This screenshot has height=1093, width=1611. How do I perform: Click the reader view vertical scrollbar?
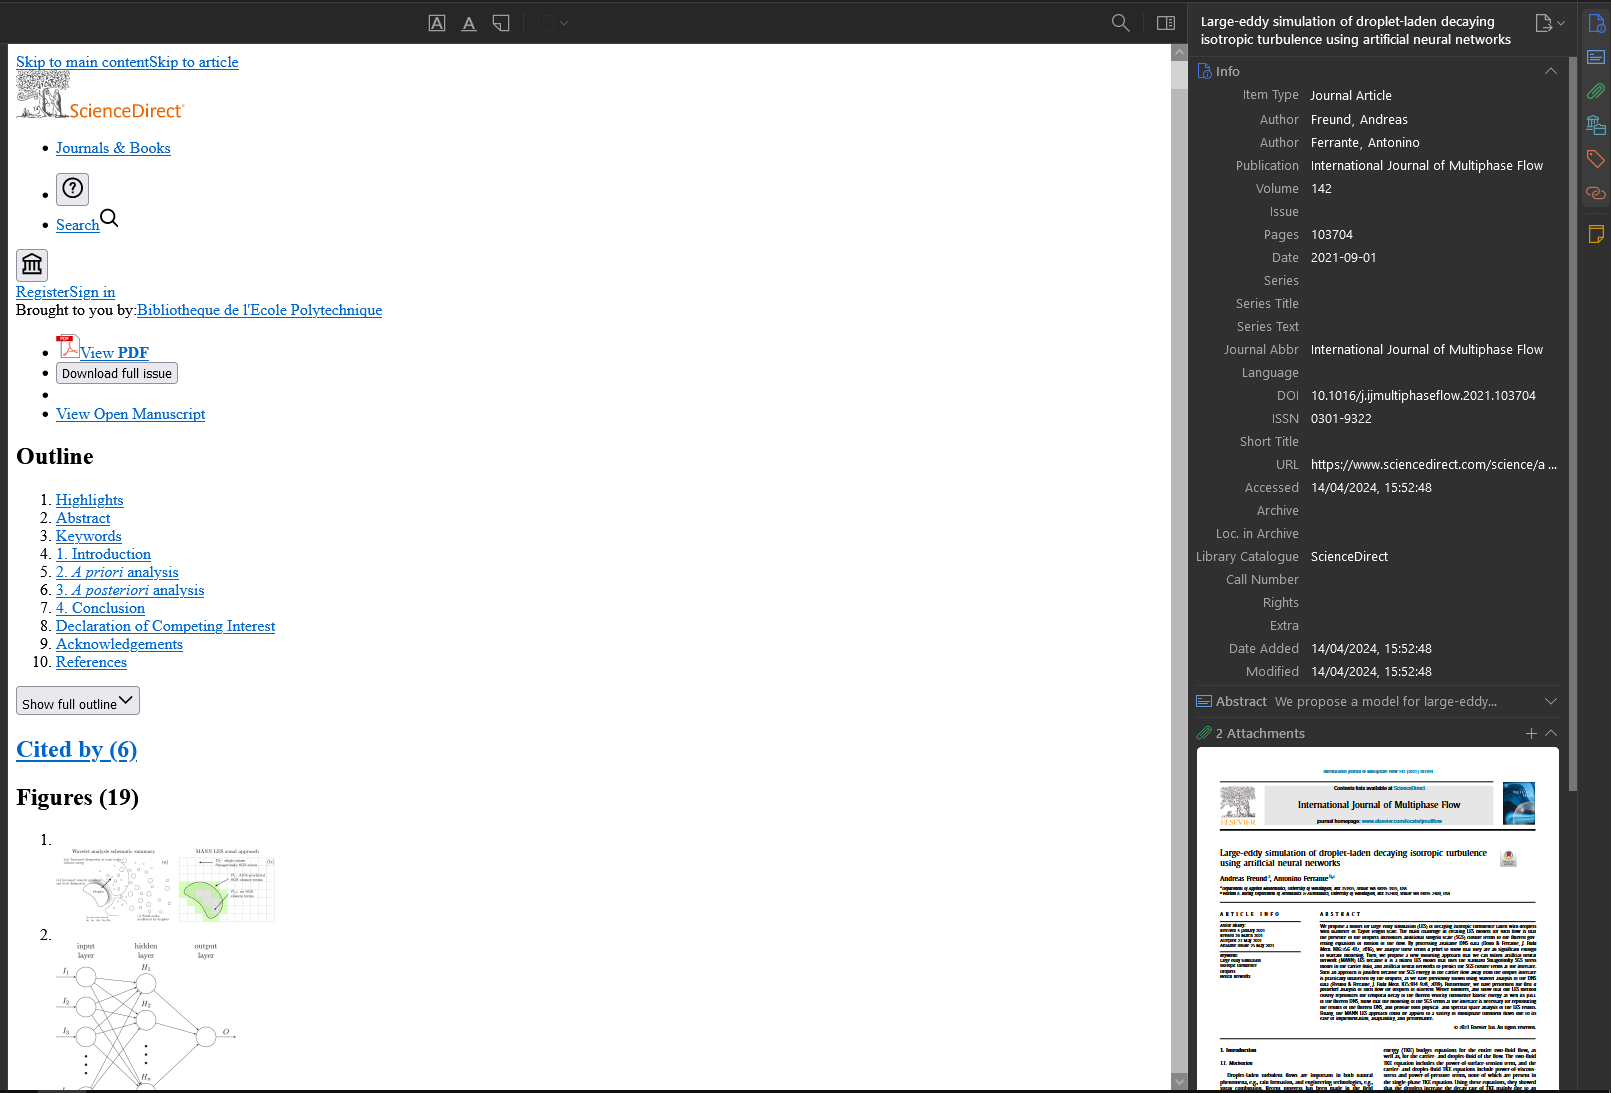click(x=1178, y=566)
